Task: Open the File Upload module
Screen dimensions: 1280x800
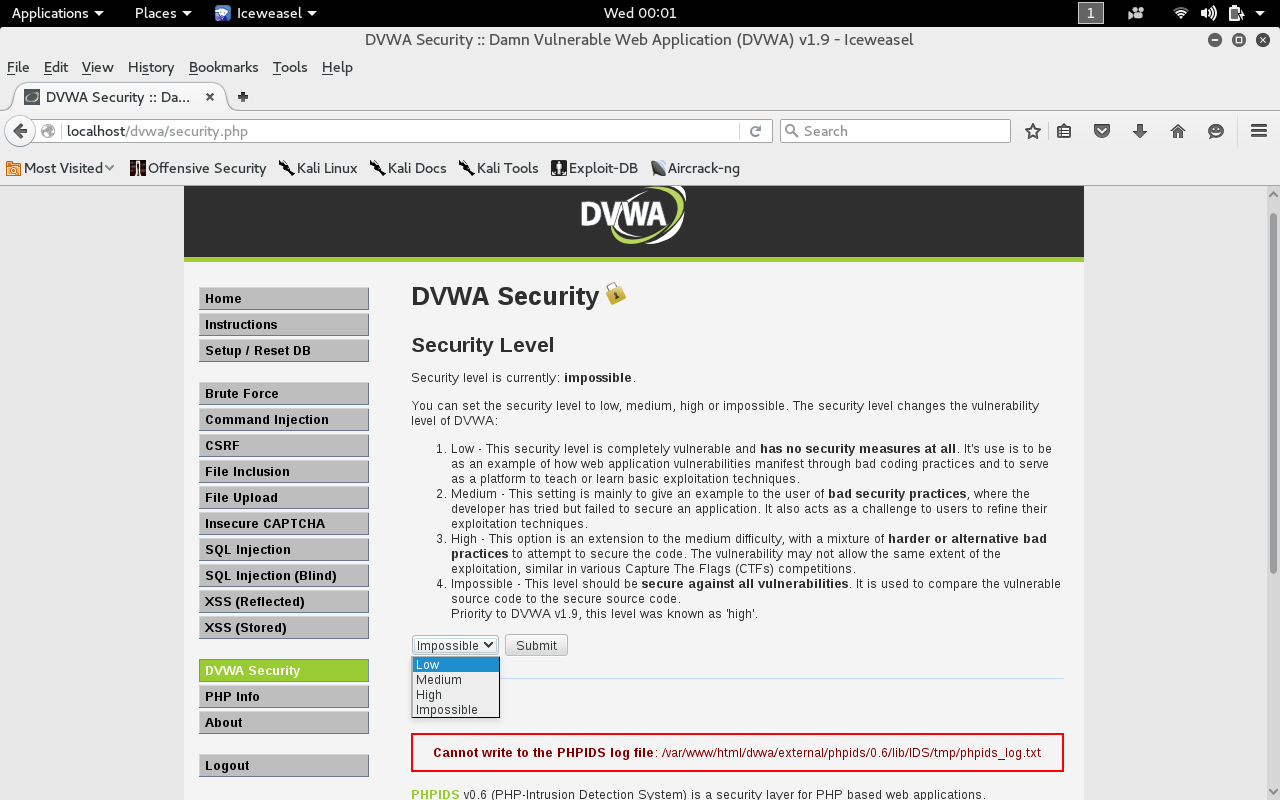Action: [284, 498]
